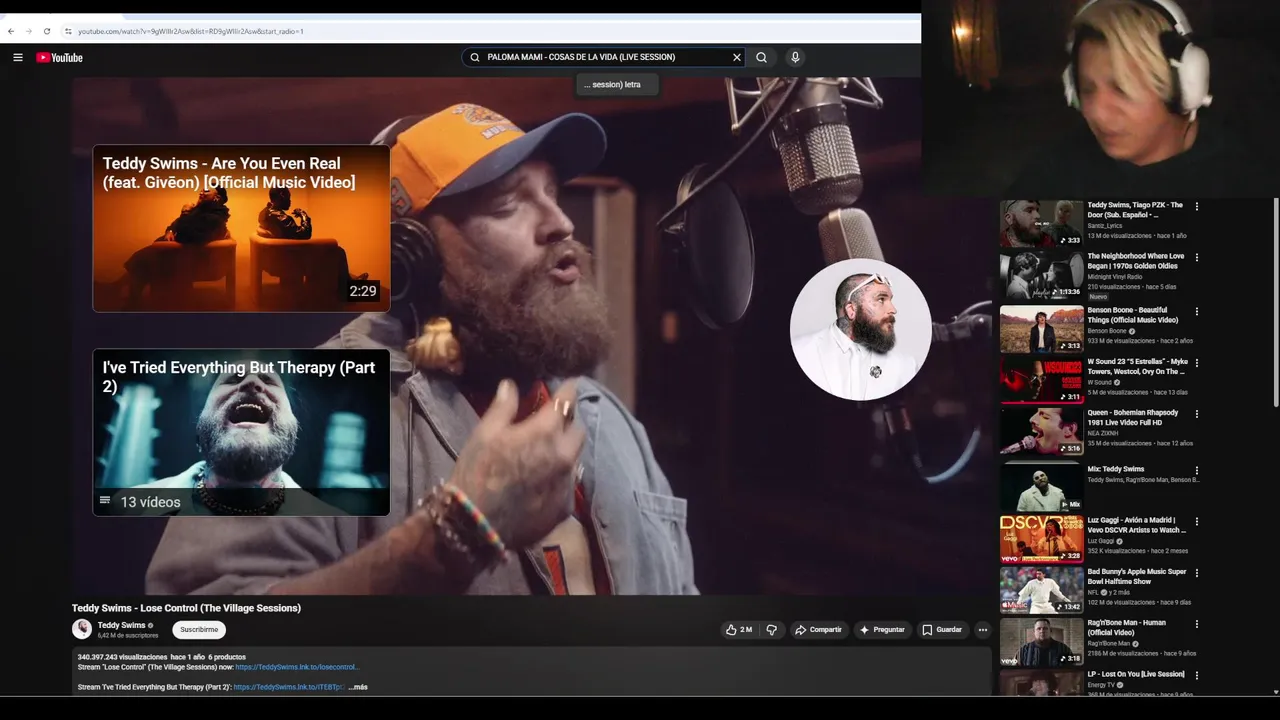
Task: Click the Sanziz_Lyrics channel name
Action: pos(1106,226)
